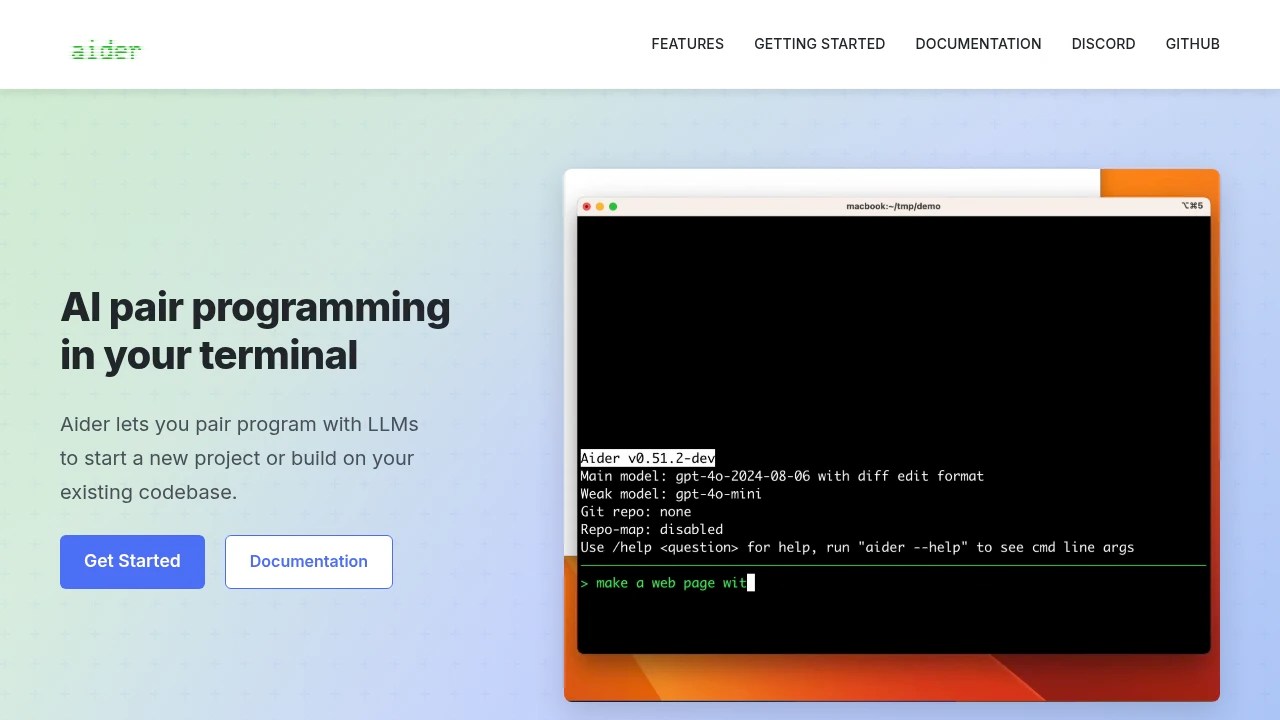This screenshot has height=720, width=1280.
Task: Click the Main model gpt-4o line
Action: pyautogui.click(x=782, y=476)
